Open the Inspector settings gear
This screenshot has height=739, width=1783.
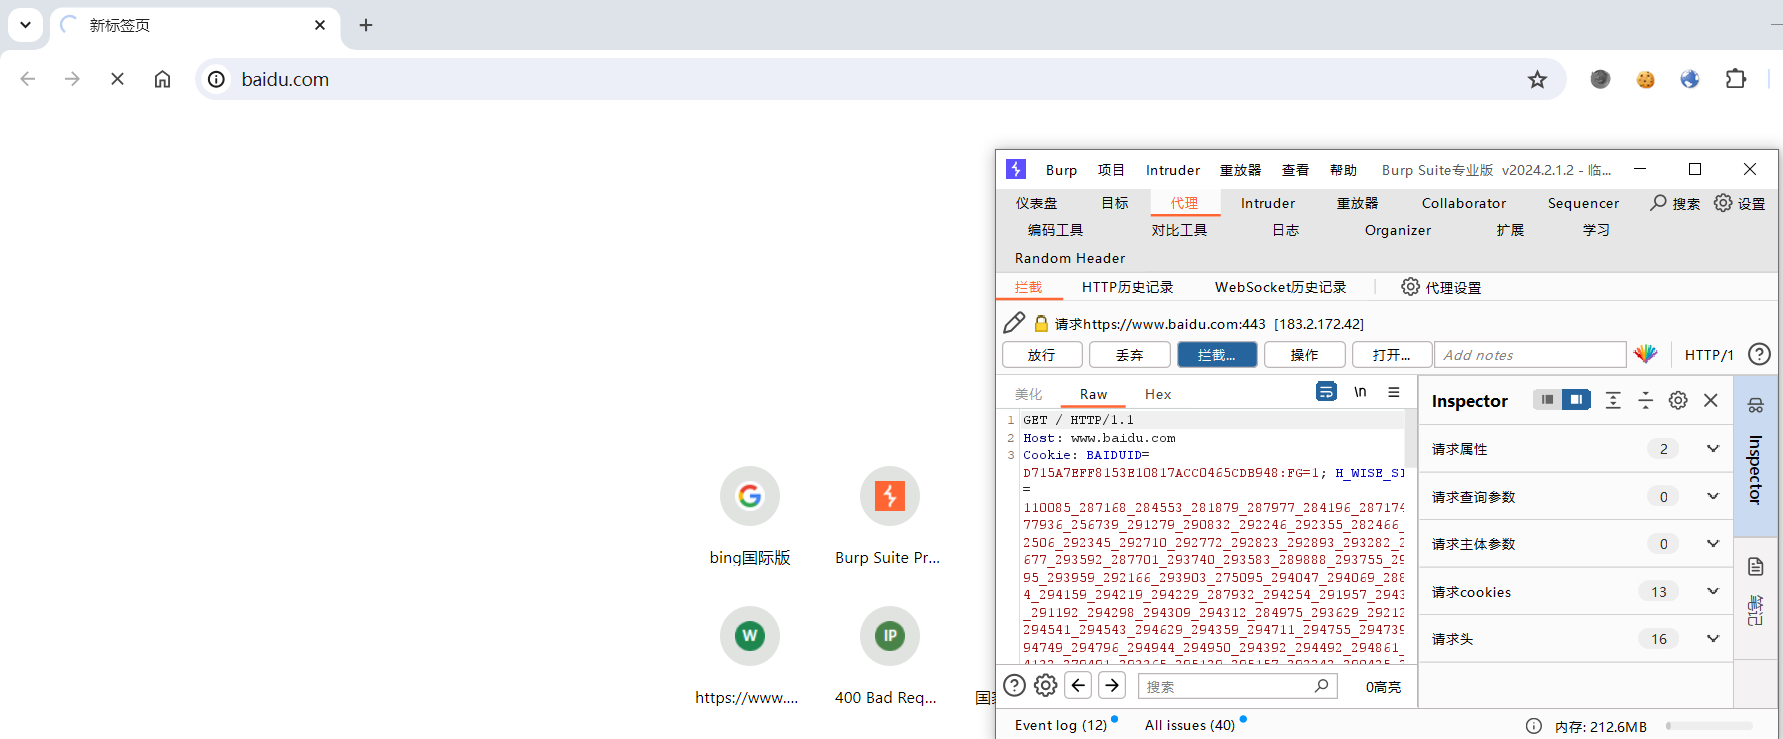click(x=1678, y=400)
